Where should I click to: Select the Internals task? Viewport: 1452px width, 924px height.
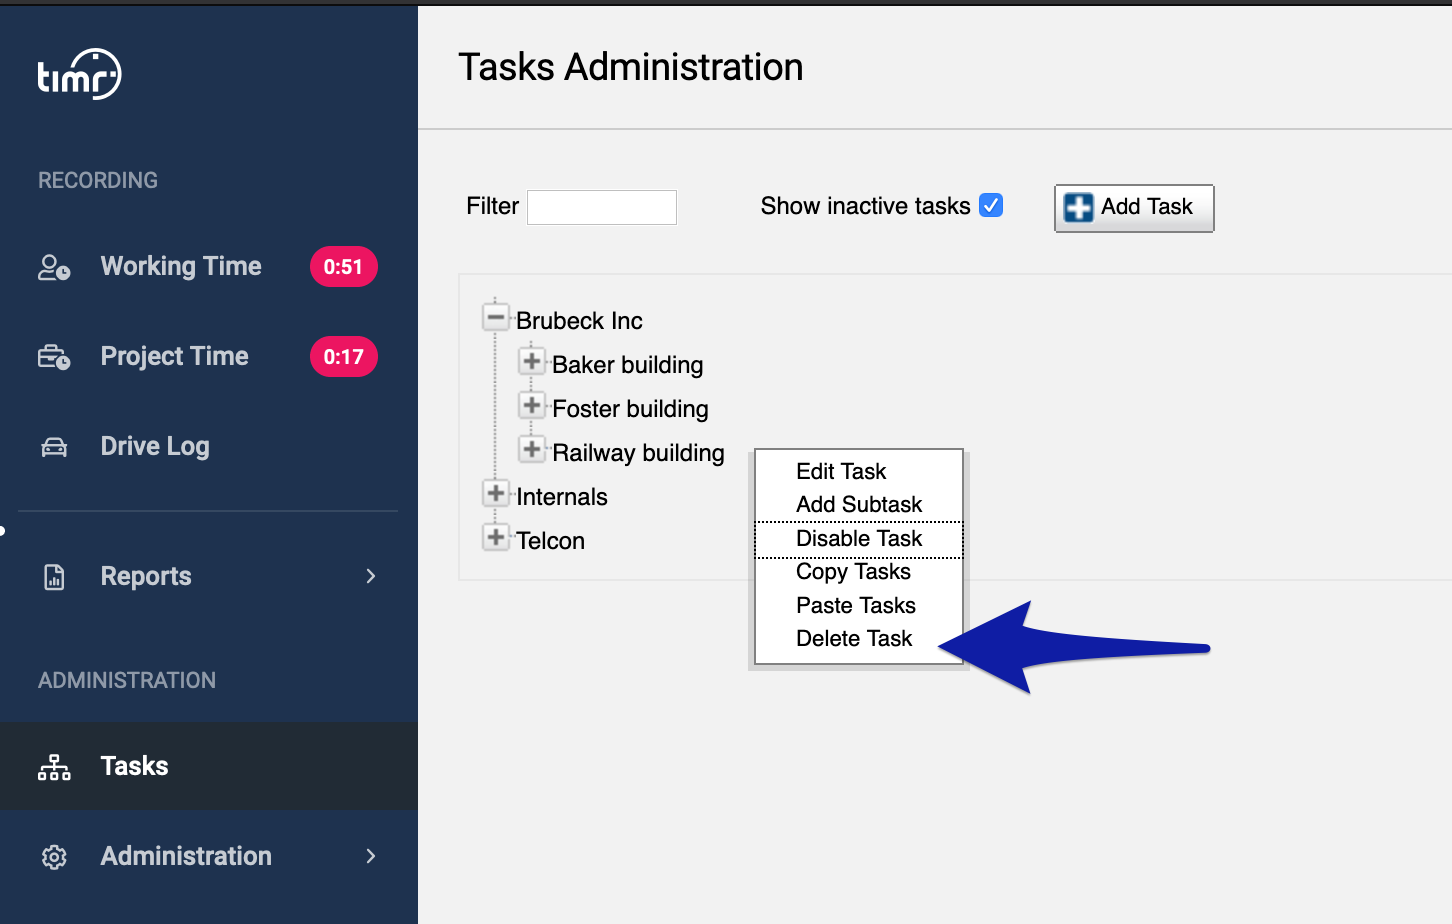click(x=562, y=497)
